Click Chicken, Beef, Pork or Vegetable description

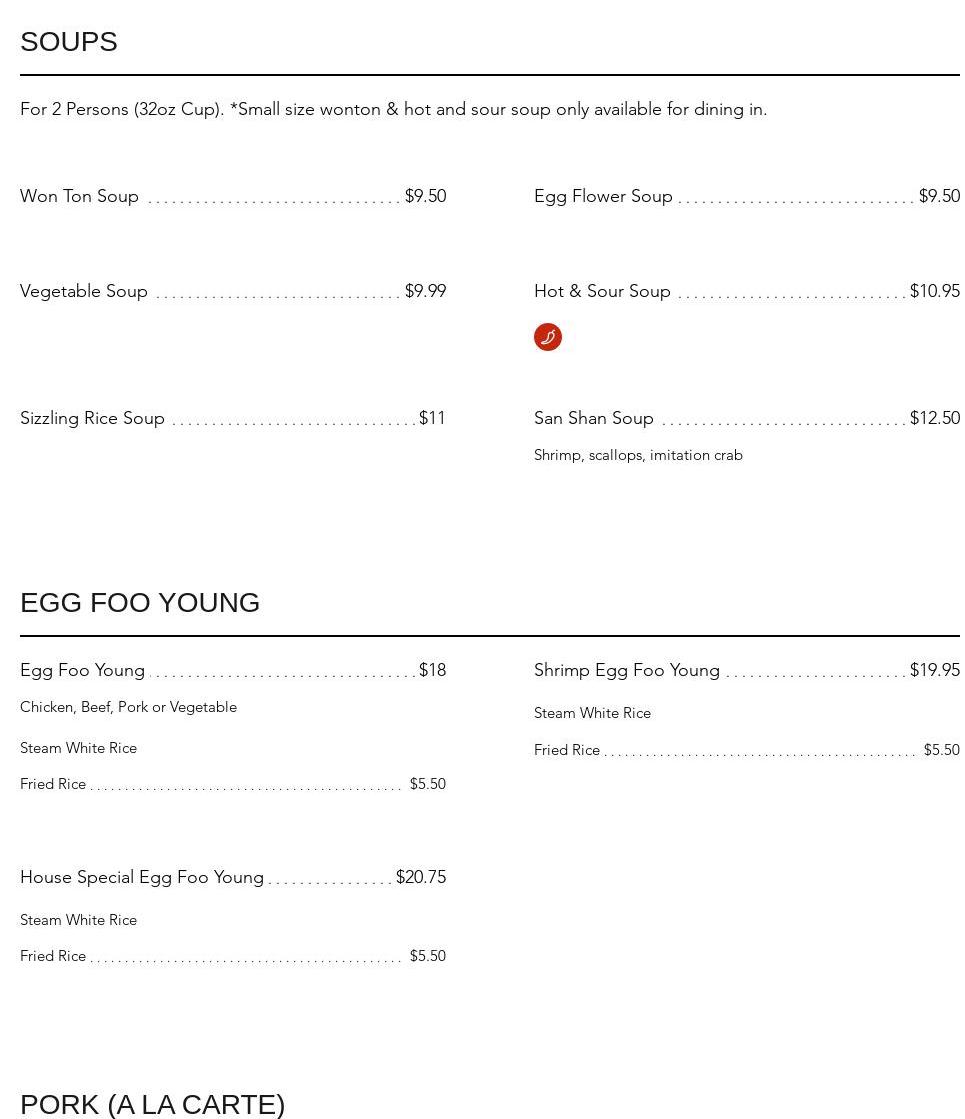click(128, 707)
